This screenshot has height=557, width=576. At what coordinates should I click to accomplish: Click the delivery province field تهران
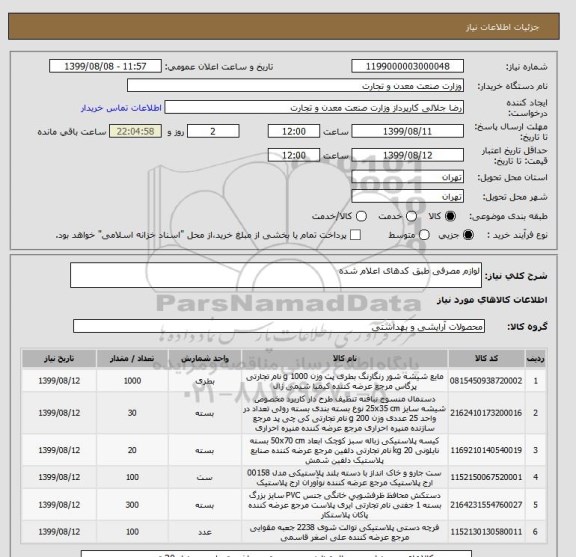(407, 177)
